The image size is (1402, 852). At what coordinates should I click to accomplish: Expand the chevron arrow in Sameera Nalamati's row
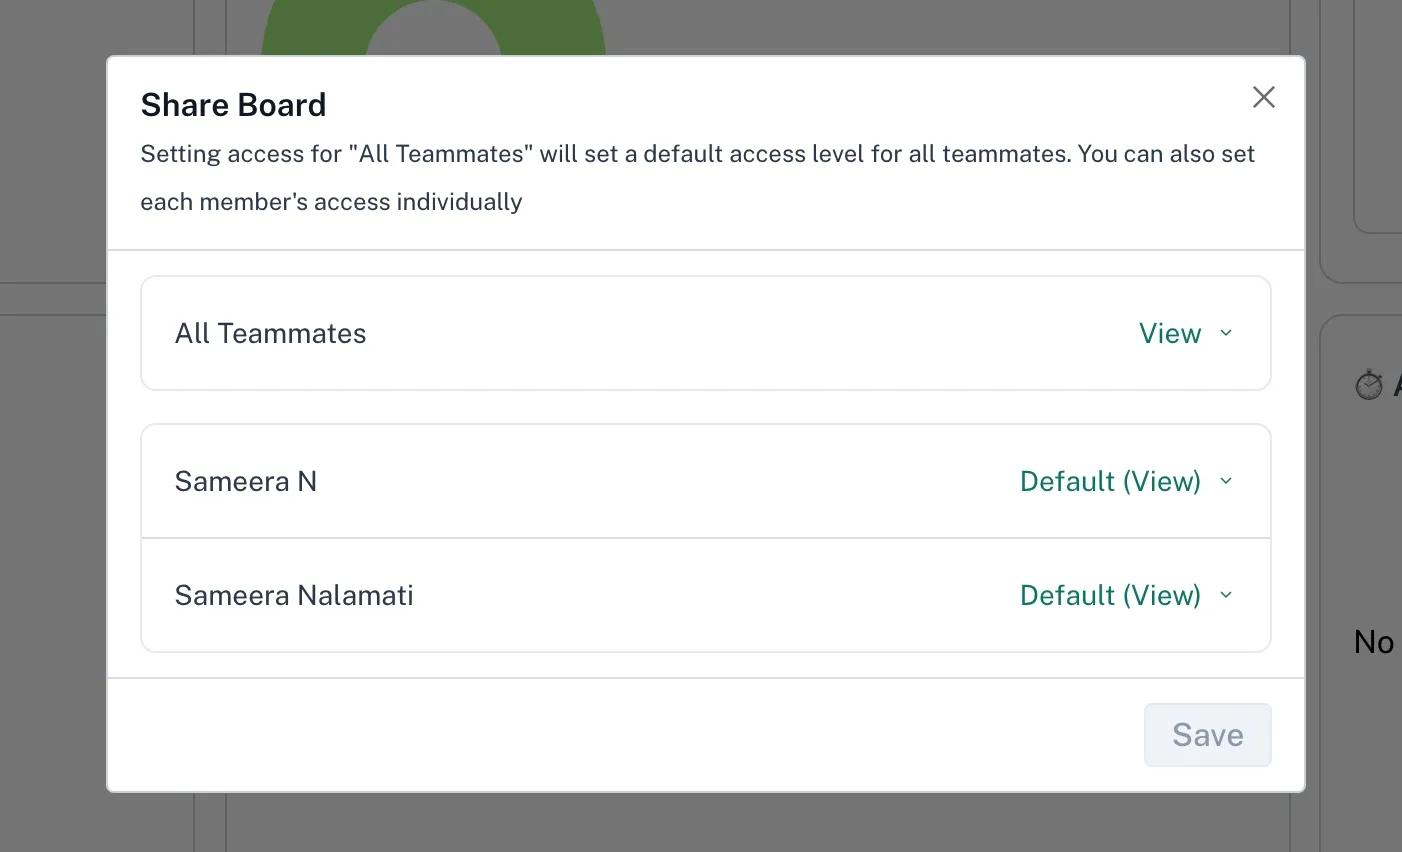tap(1226, 595)
